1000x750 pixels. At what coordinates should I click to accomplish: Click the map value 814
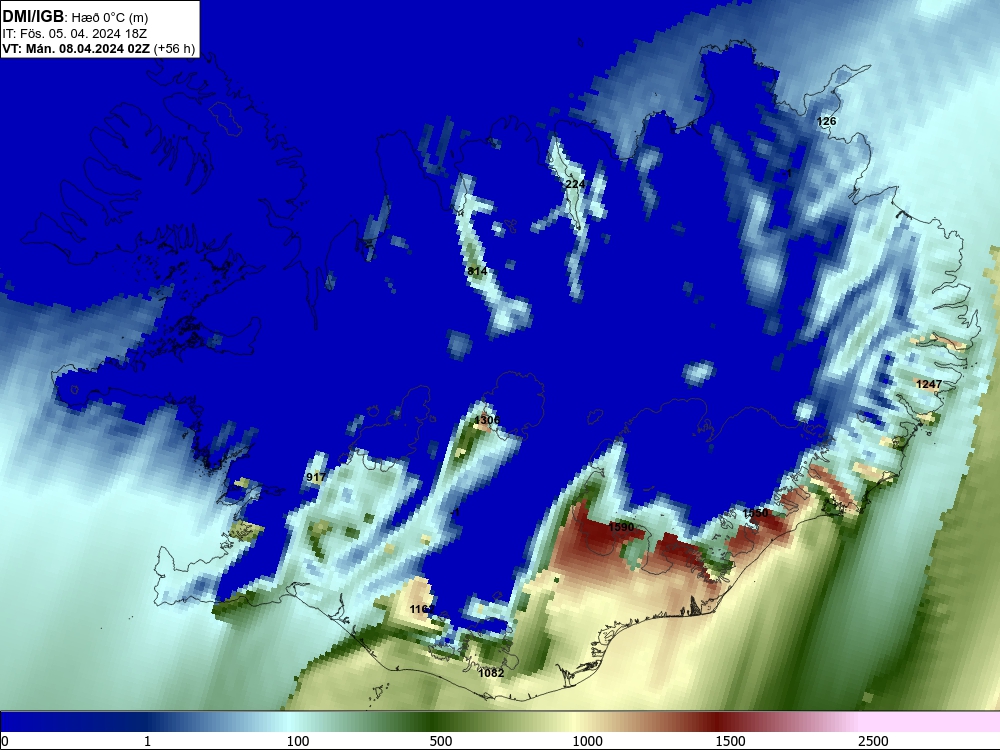pyautogui.click(x=477, y=271)
